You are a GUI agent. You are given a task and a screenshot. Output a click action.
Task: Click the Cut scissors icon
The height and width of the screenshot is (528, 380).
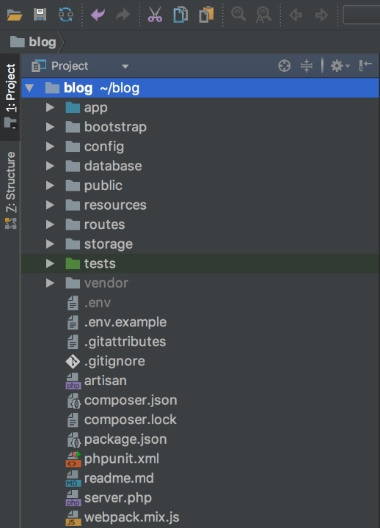[x=155, y=15]
